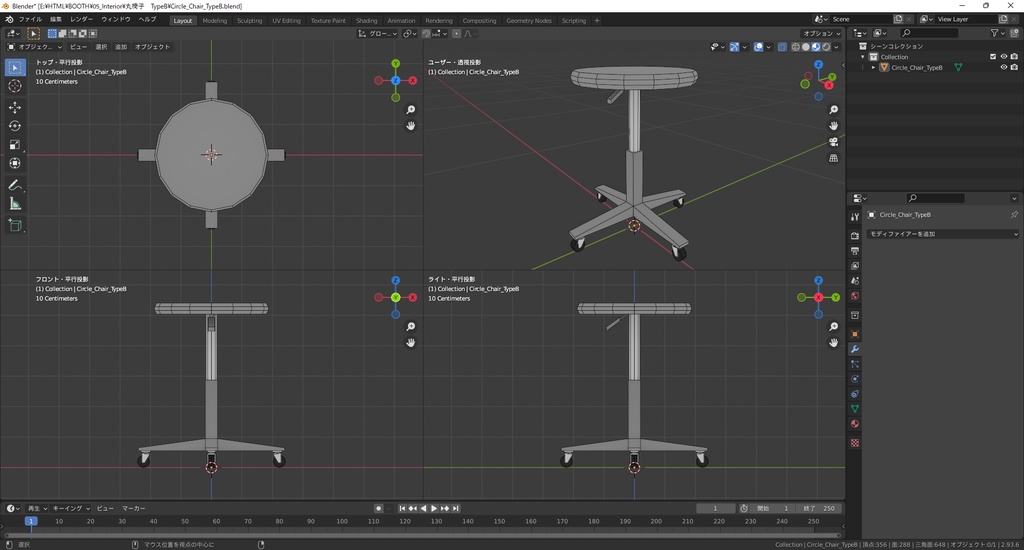
Task: Select the Rotate tool in the left toolbar
Action: (15, 126)
